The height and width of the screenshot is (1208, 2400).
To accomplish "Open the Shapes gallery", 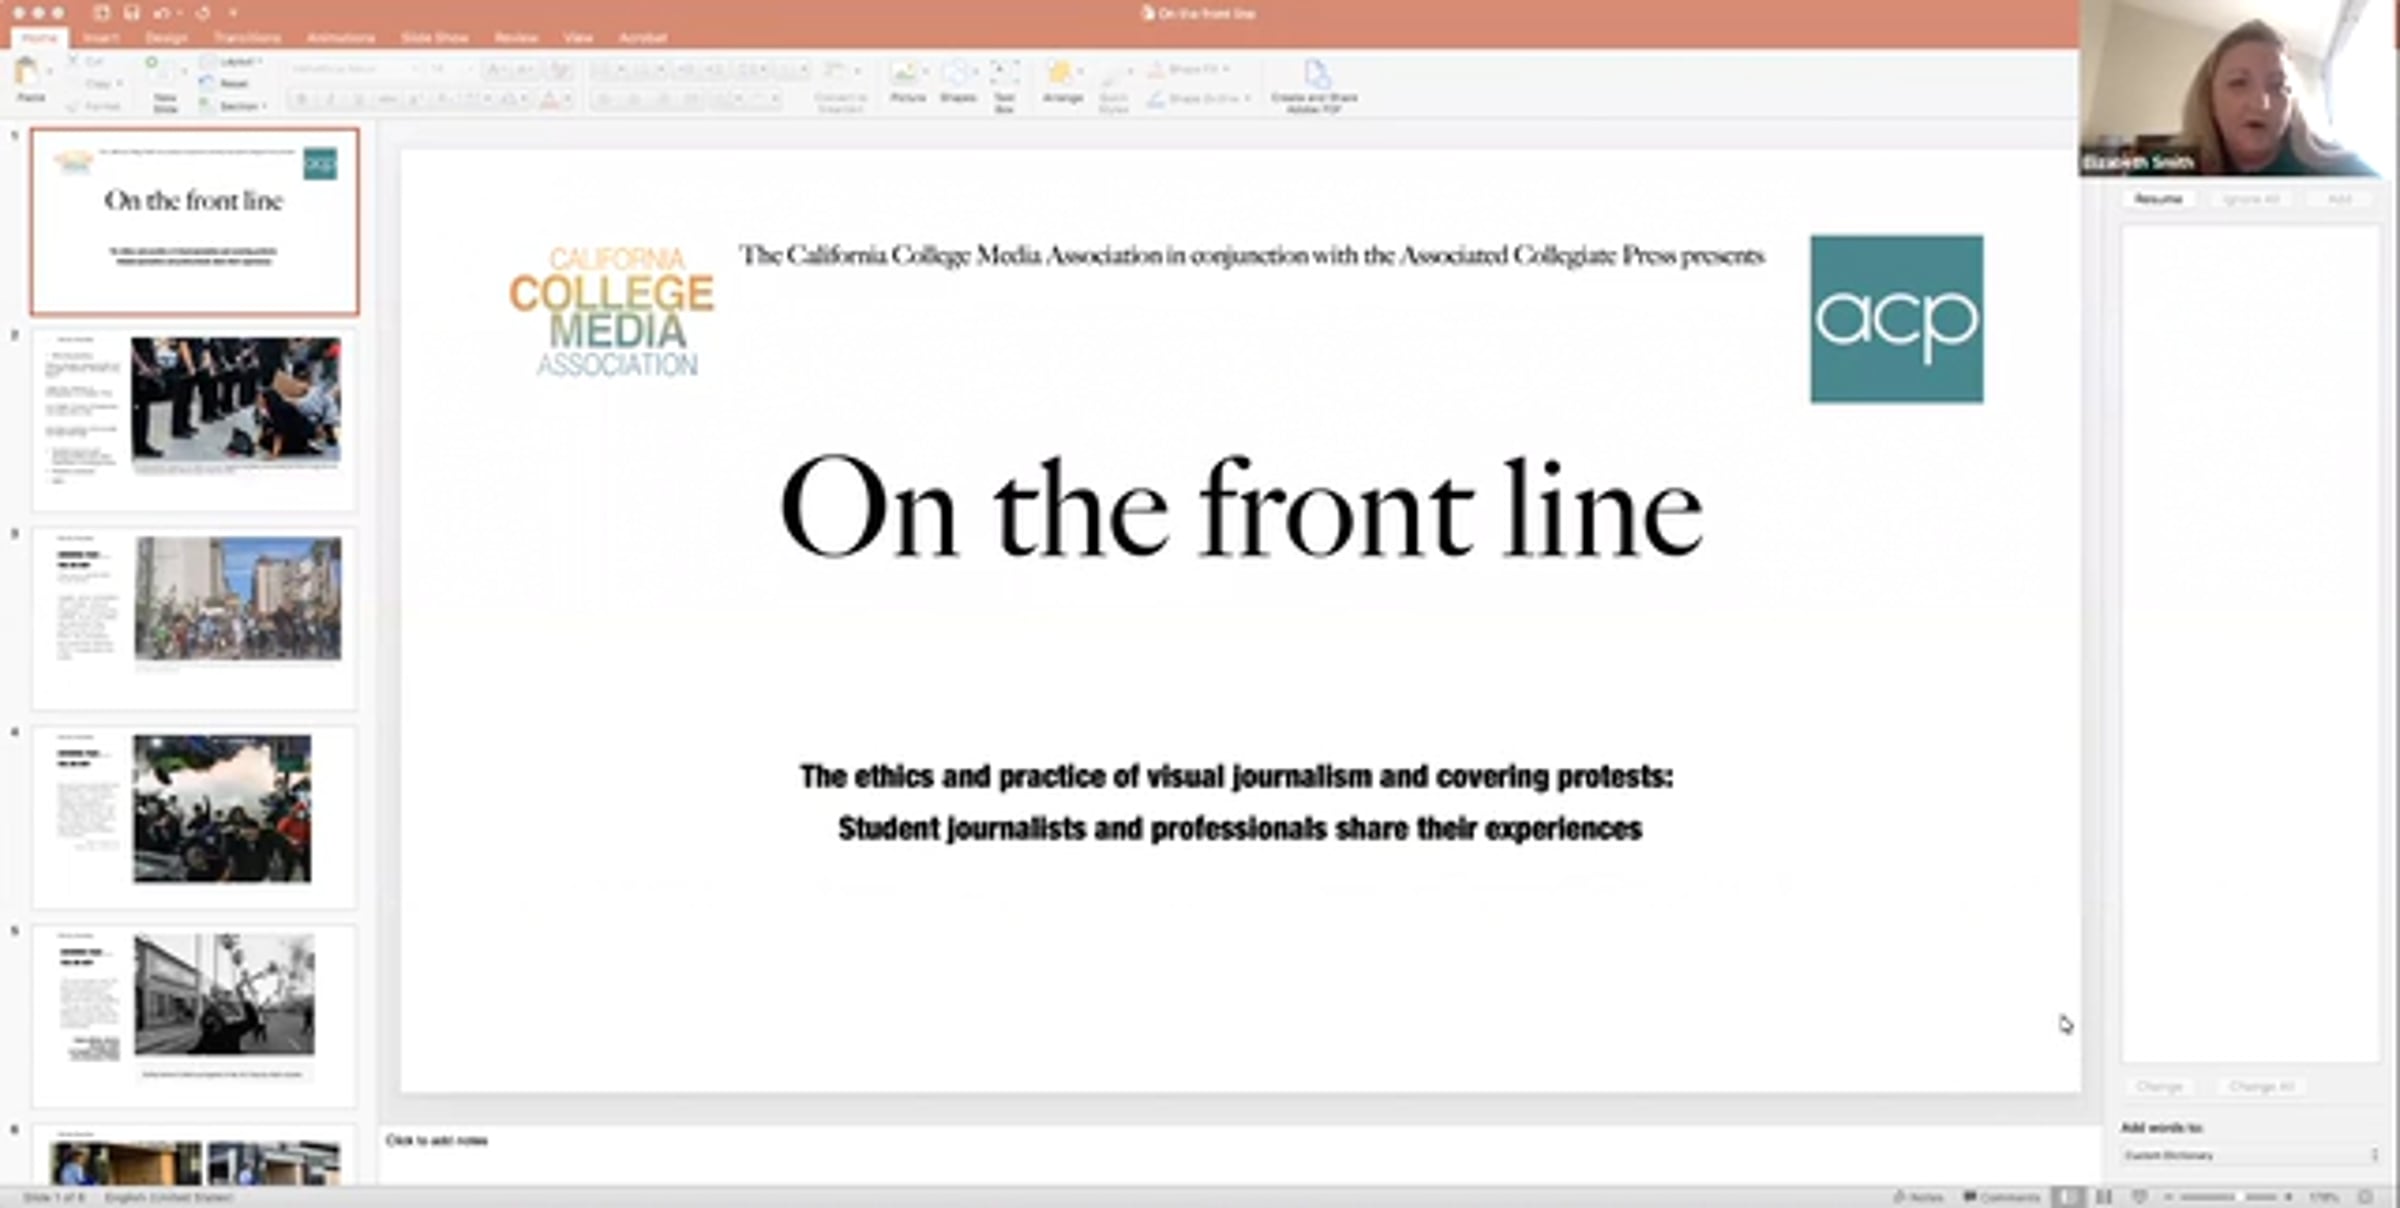I will 958,81.
